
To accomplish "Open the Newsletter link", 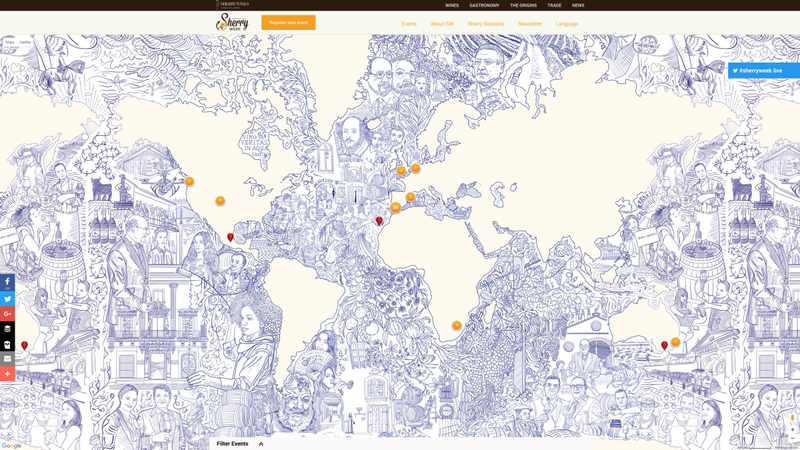I will (x=530, y=24).
